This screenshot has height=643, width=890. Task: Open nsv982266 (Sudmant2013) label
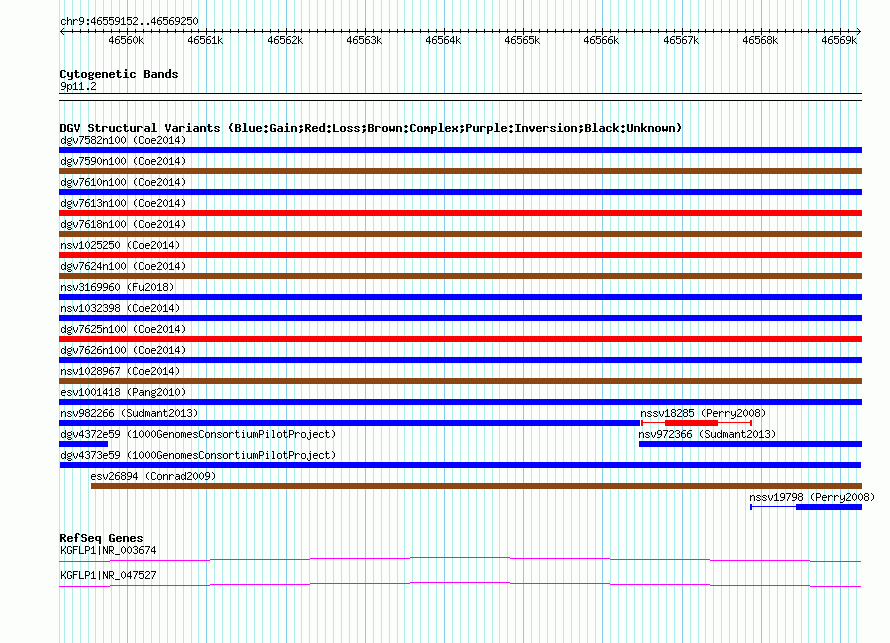(x=129, y=413)
